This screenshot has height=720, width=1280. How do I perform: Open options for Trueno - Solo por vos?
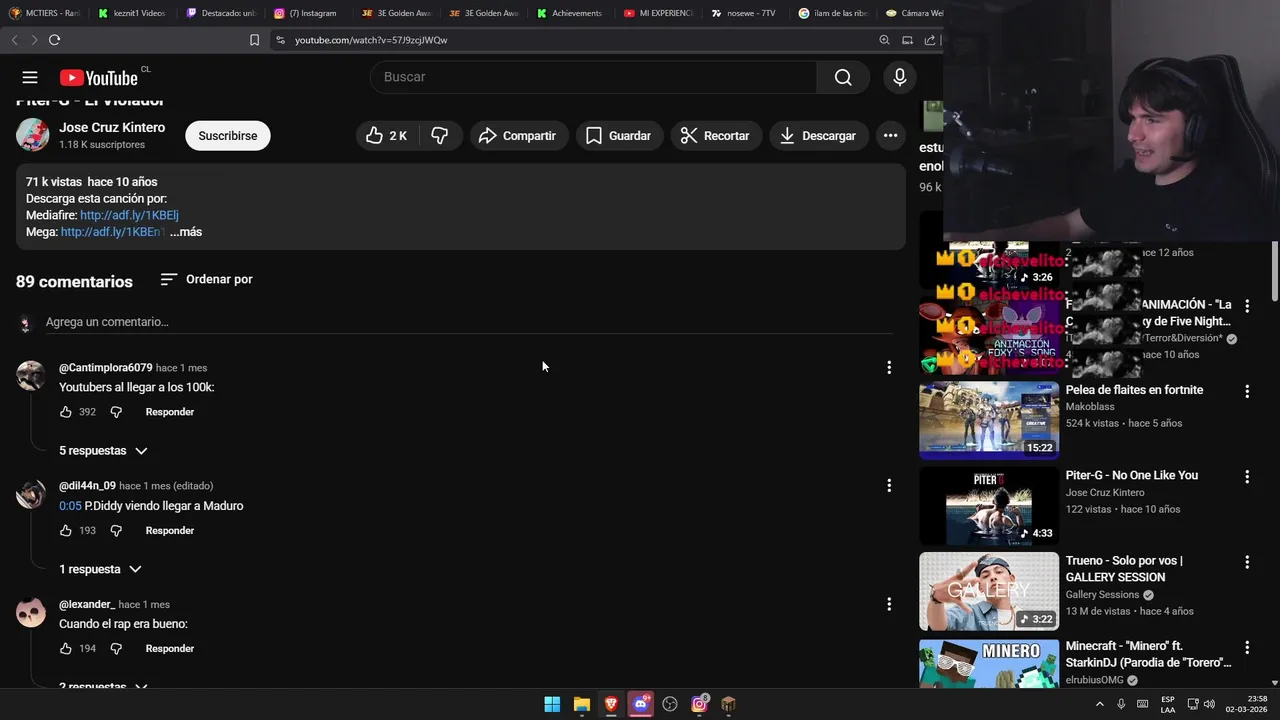pyautogui.click(x=1247, y=562)
